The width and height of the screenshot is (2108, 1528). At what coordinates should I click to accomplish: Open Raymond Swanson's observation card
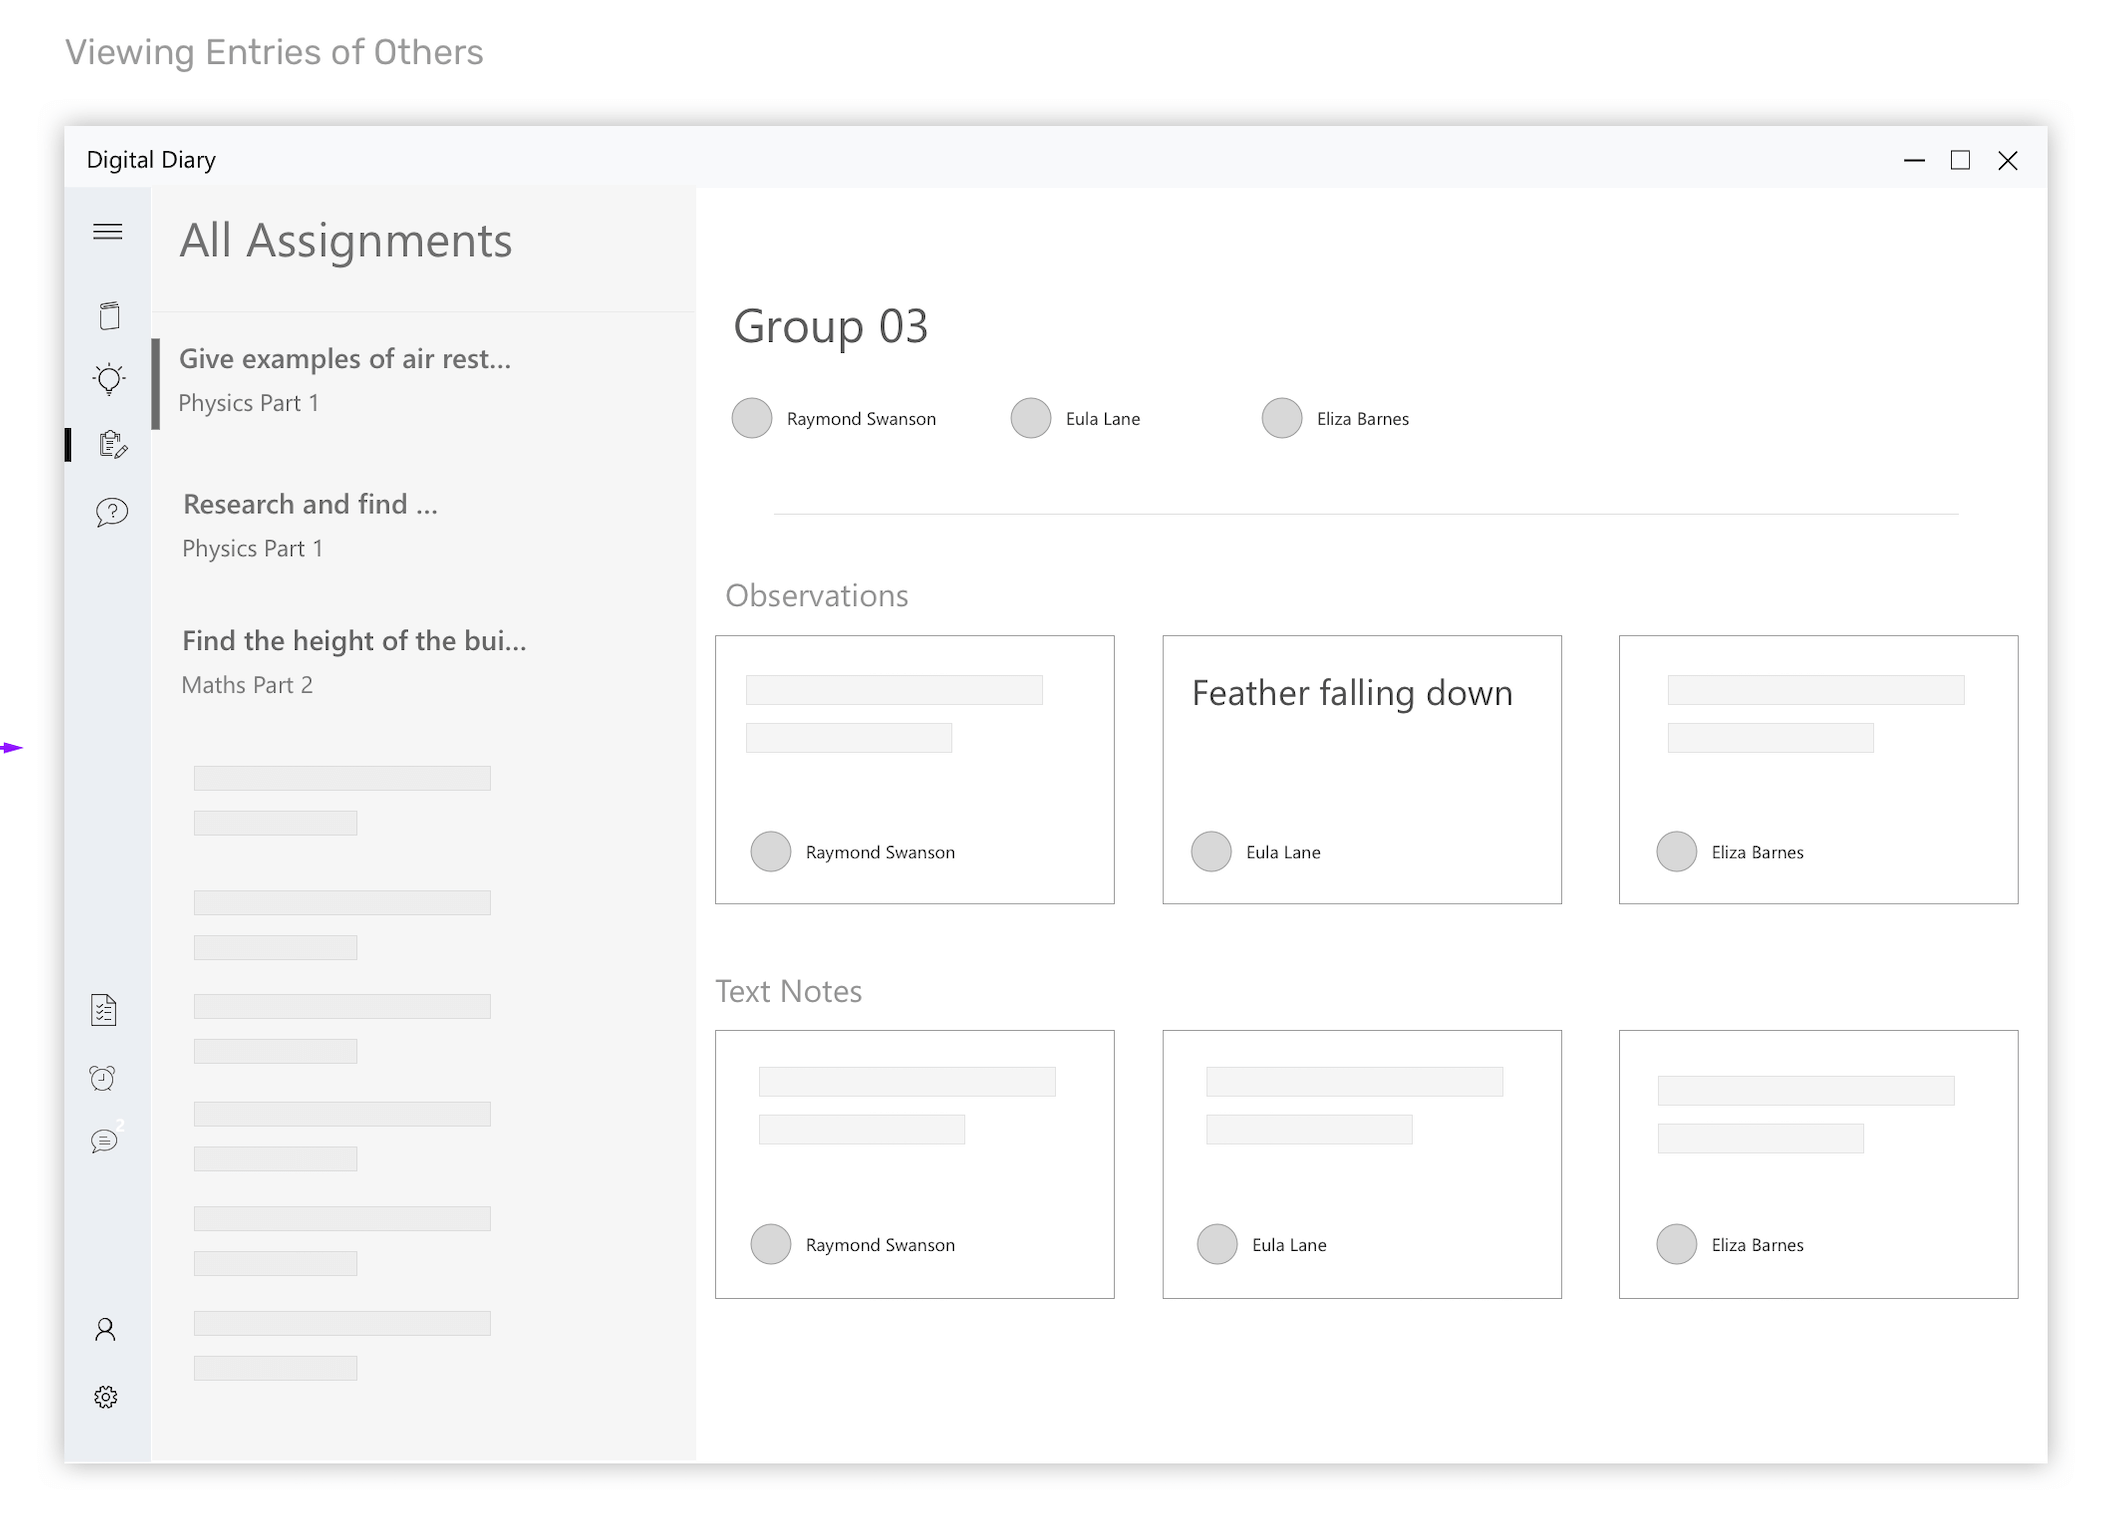(x=914, y=769)
